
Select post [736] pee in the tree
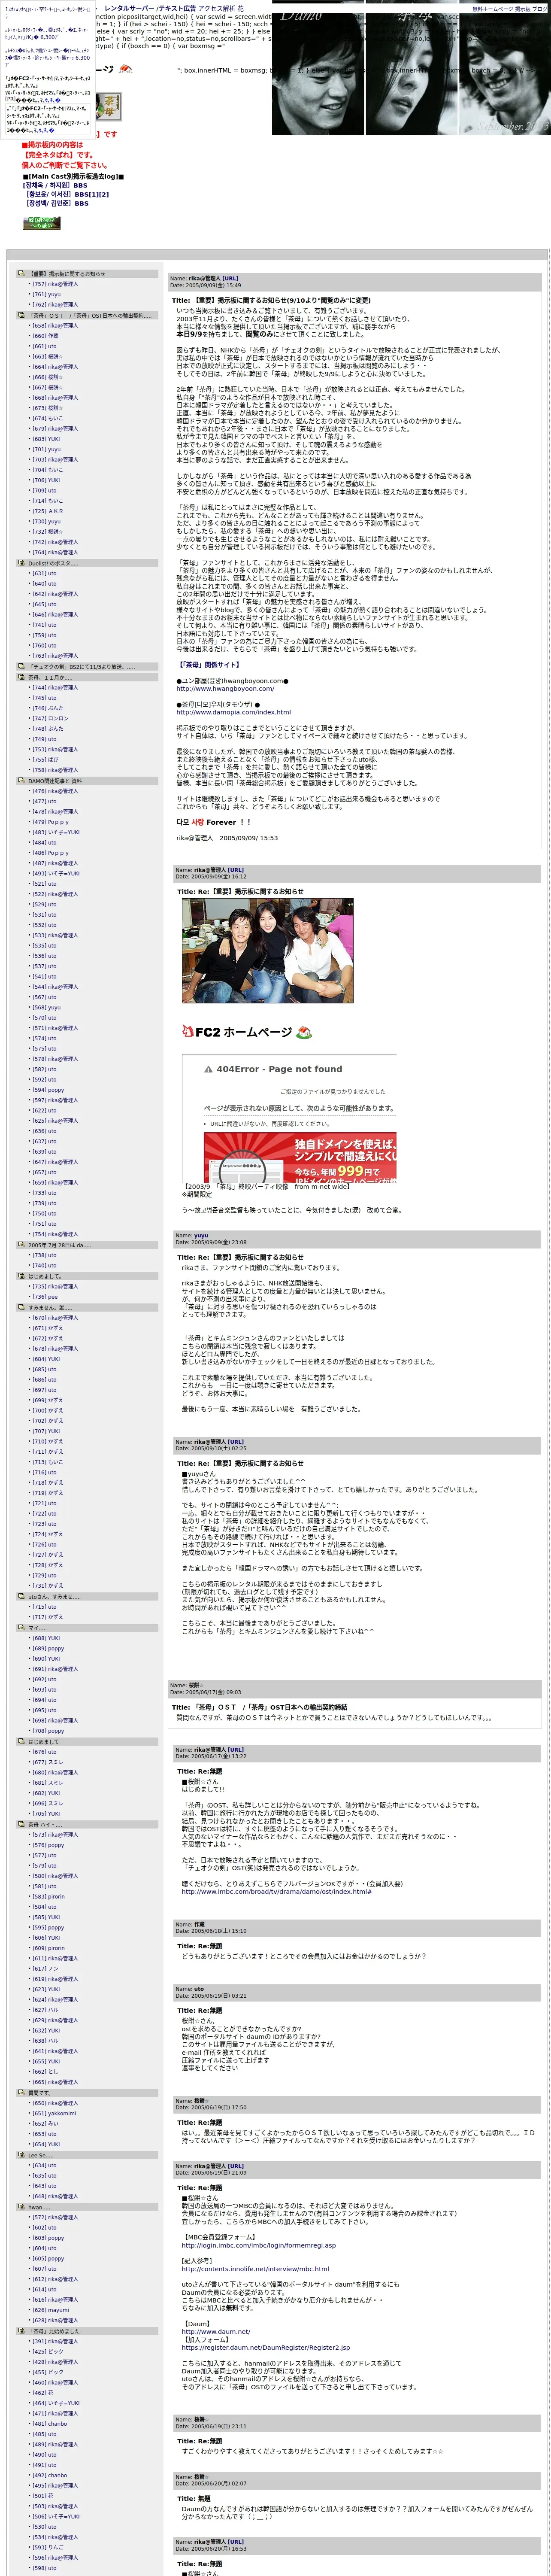[45, 1297]
